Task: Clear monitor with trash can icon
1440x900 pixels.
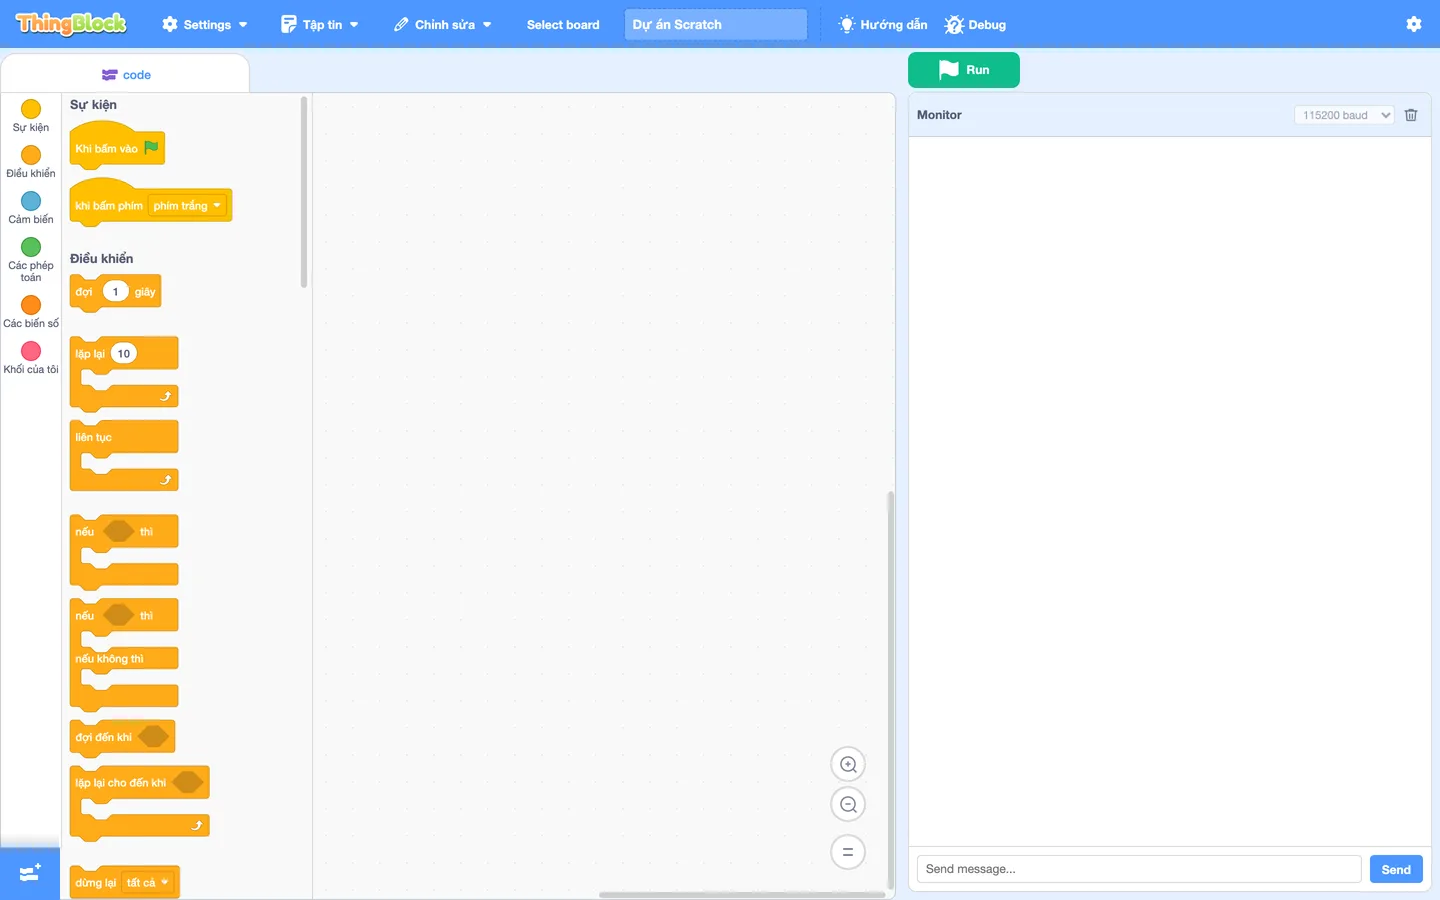Action: (x=1411, y=115)
